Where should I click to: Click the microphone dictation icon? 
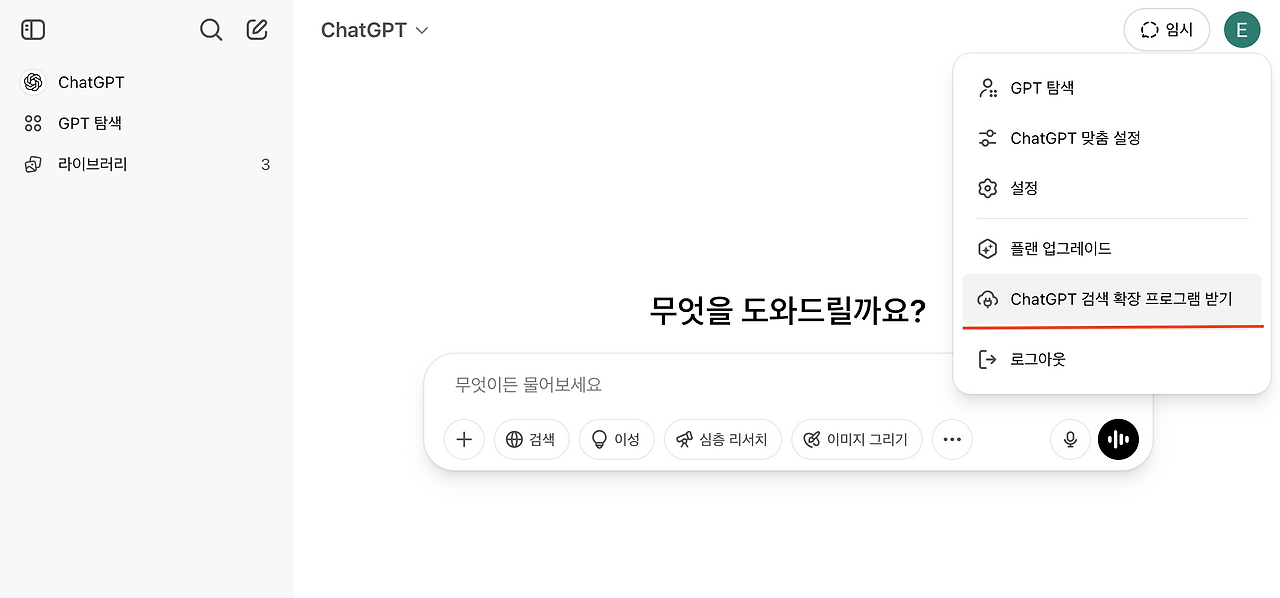(x=1069, y=439)
